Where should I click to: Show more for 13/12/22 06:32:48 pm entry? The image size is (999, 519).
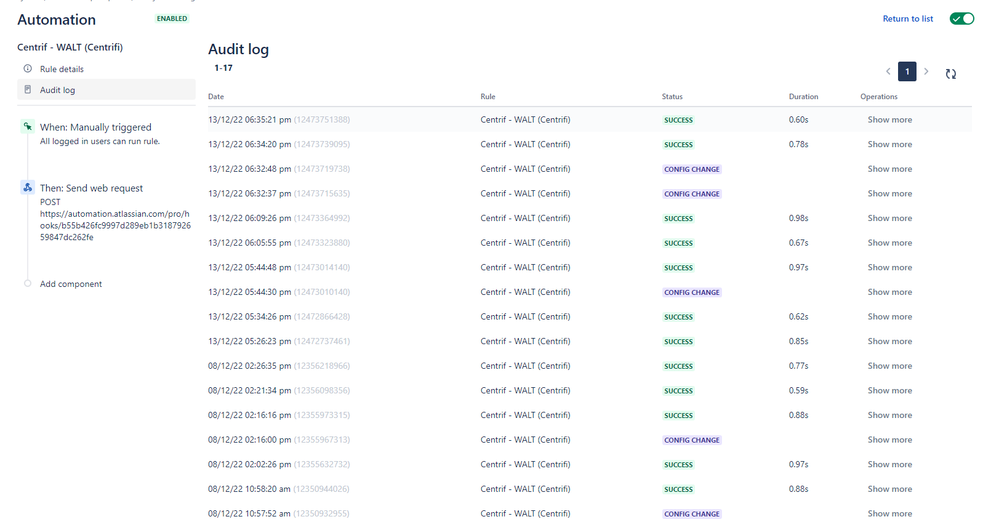(889, 169)
